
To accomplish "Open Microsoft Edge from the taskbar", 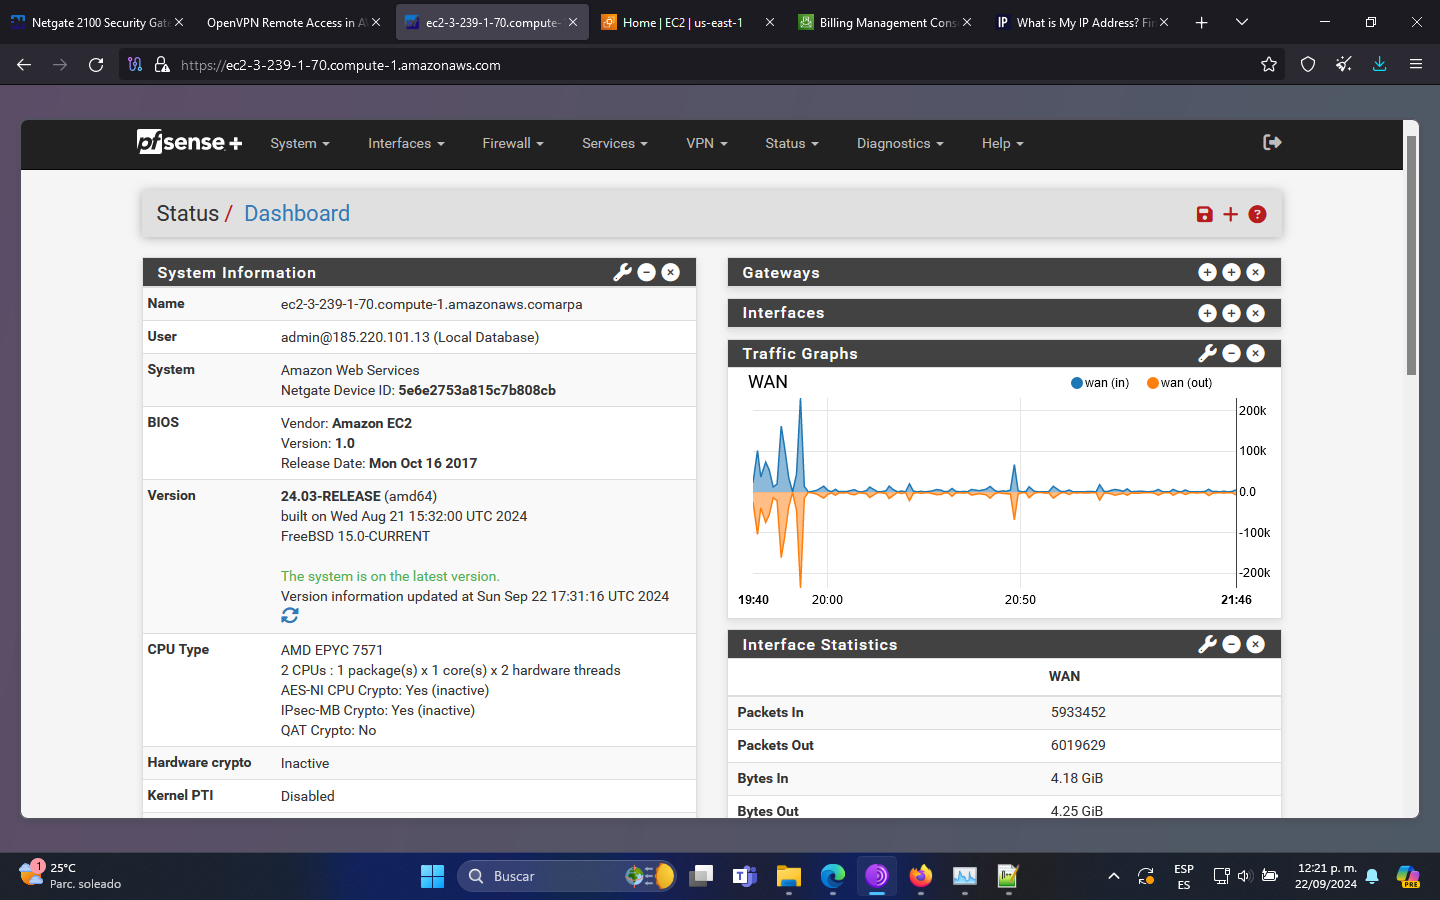I will [x=832, y=876].
